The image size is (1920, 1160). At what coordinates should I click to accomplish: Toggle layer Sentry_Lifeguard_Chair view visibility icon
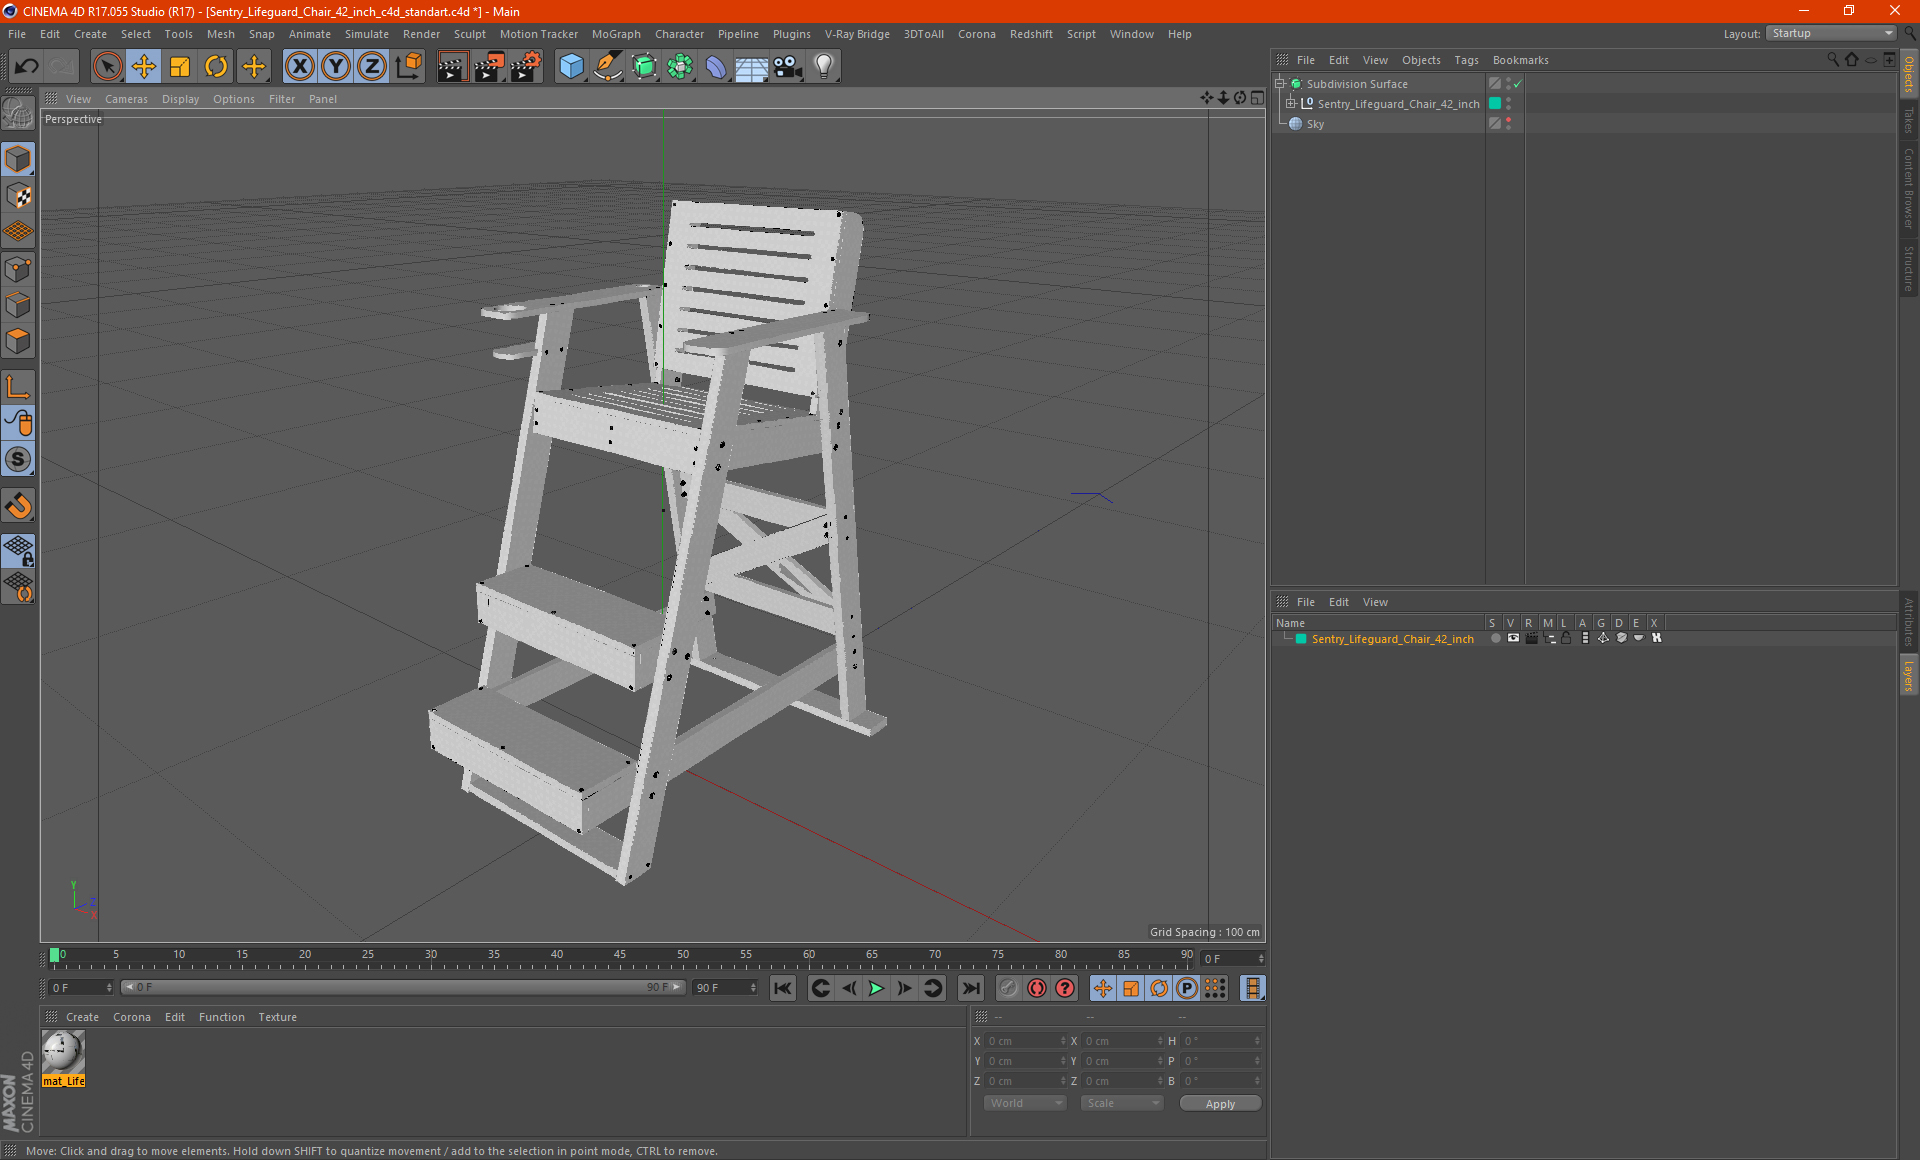point(1513,638)
